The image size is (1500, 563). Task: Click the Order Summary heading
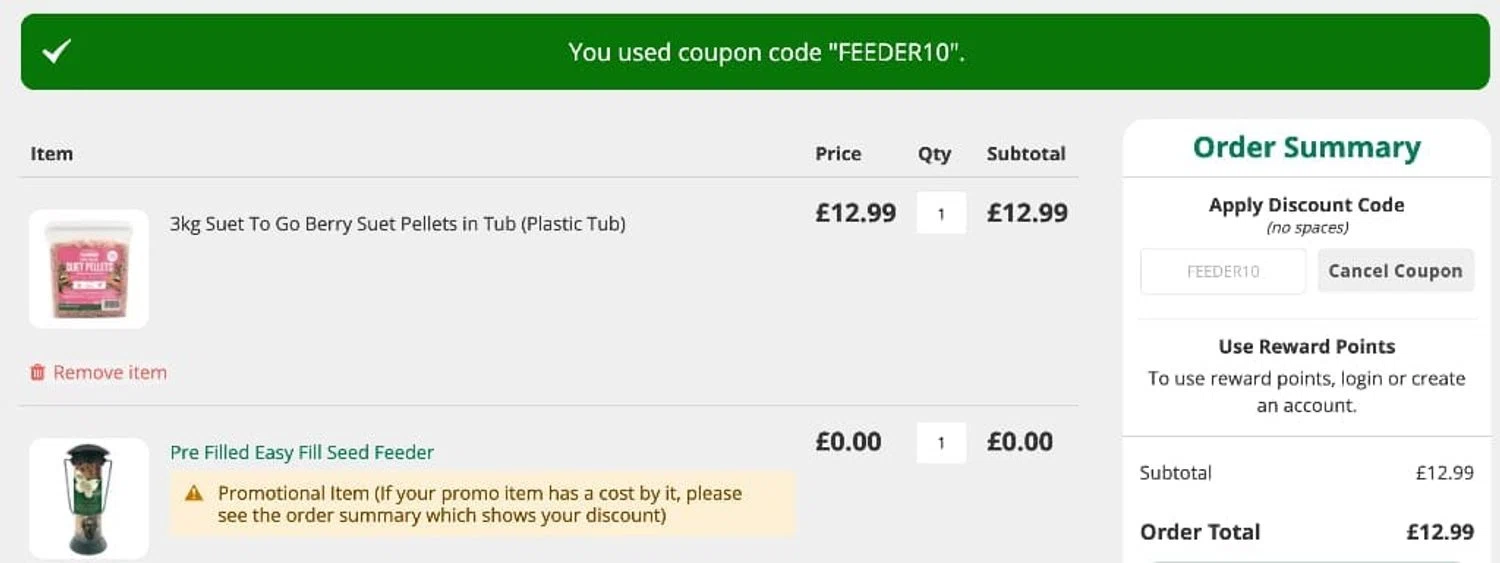click(1306, 148)
